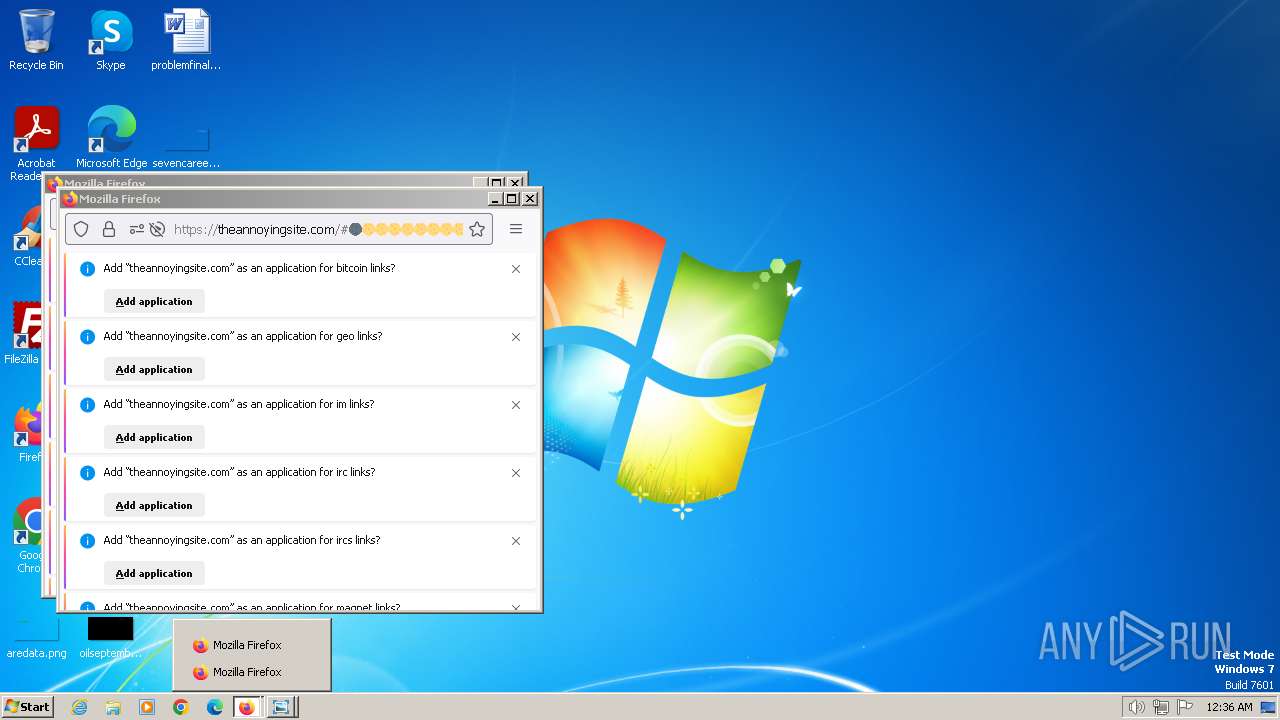Image resolution: width=1280 pixels, height=720 pixels.
Task: Click the info icon of im notification
Action: pyautogui.click(x=87, y=405)
